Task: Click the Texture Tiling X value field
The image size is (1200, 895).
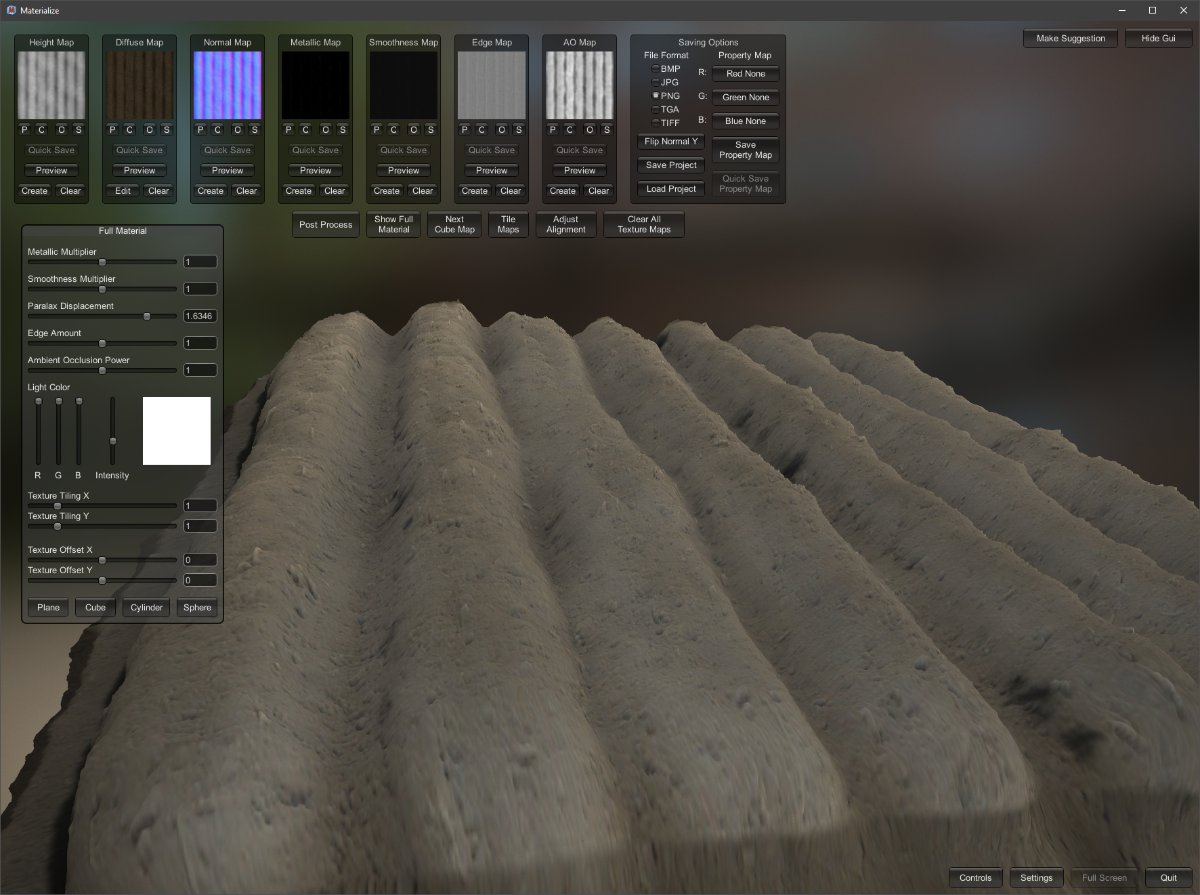Action: pos(200,506)
